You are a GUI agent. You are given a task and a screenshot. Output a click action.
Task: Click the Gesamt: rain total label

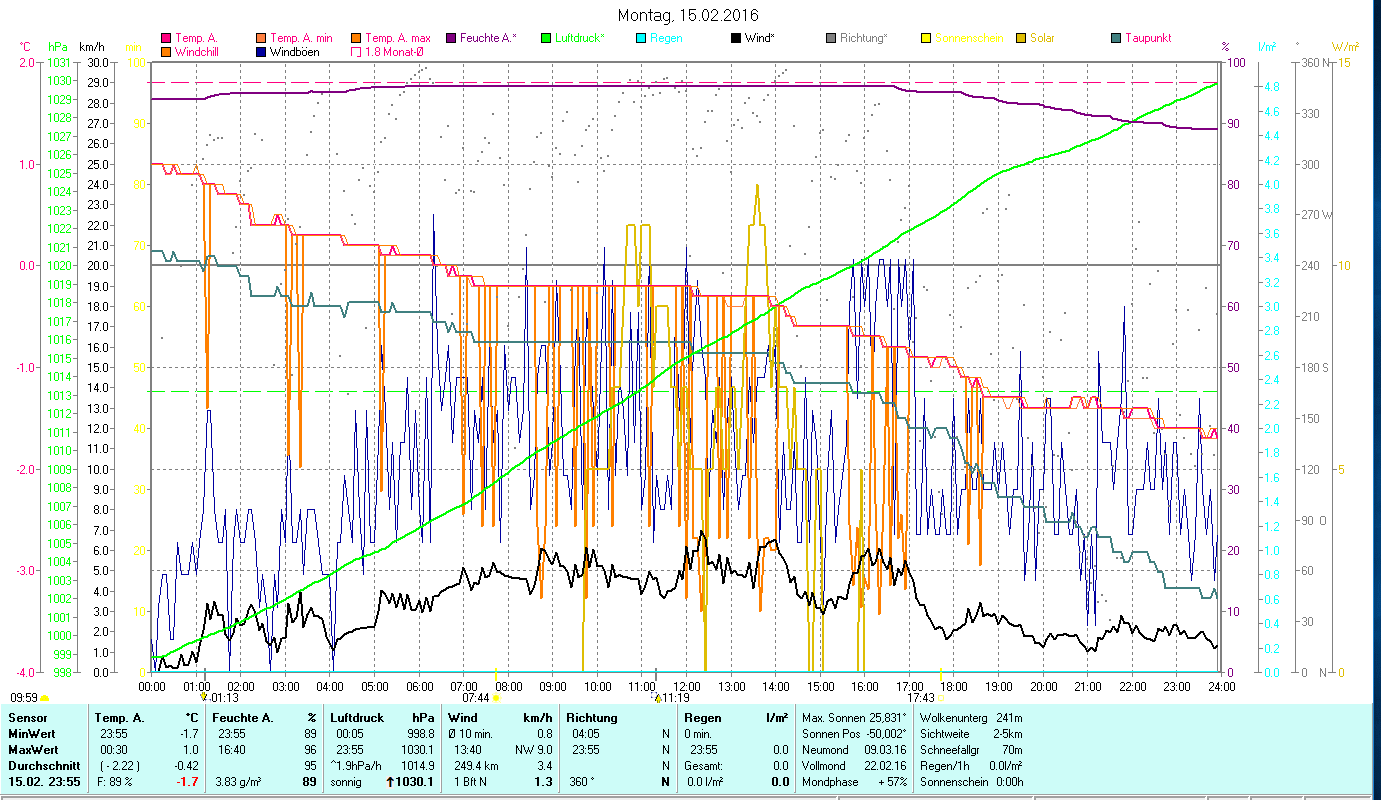(704, 765)
